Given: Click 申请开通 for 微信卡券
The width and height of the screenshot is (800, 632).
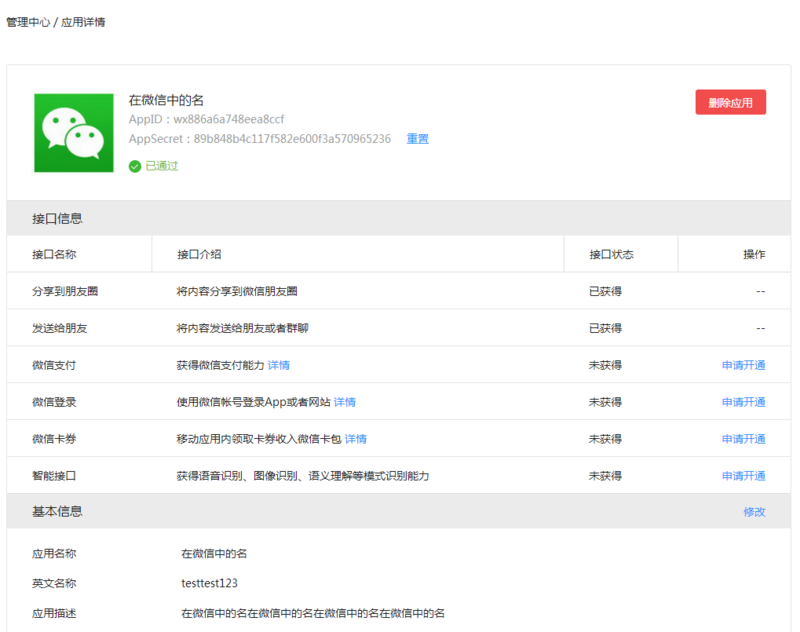Looking at the screenshot, I should coord(743,439).
